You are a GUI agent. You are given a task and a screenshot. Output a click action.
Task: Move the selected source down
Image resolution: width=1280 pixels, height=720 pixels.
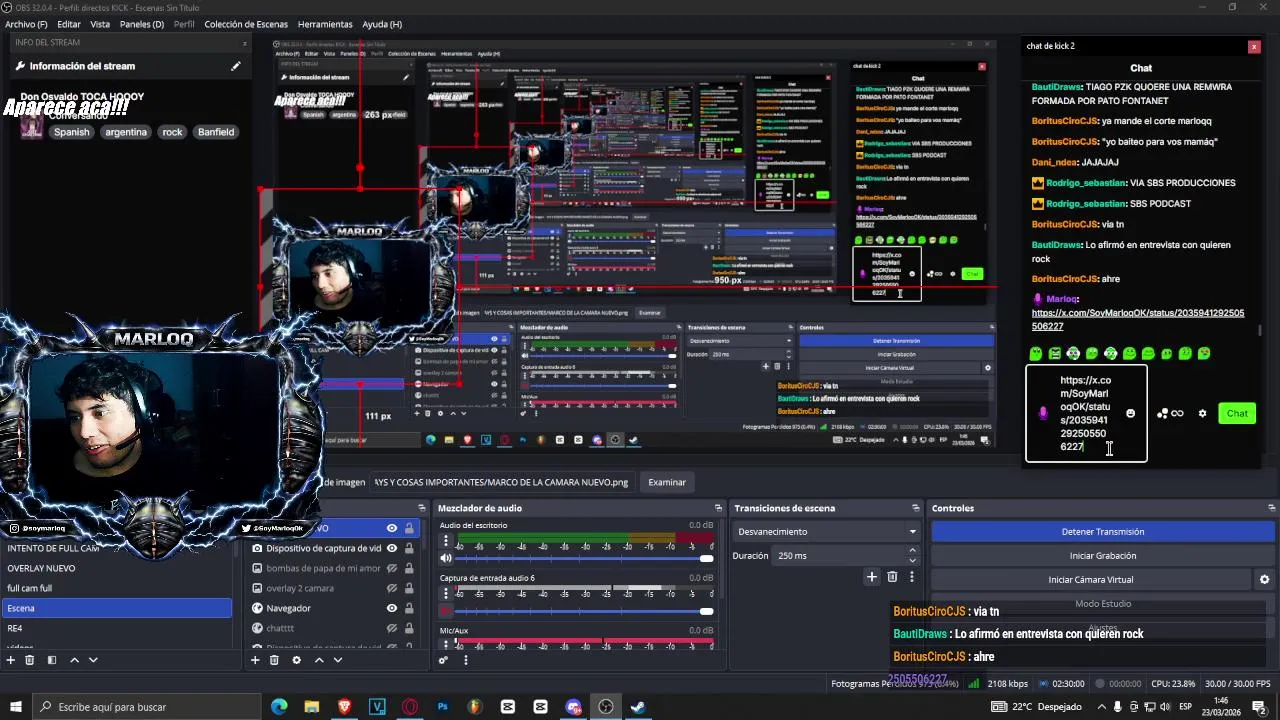(338, 660)
